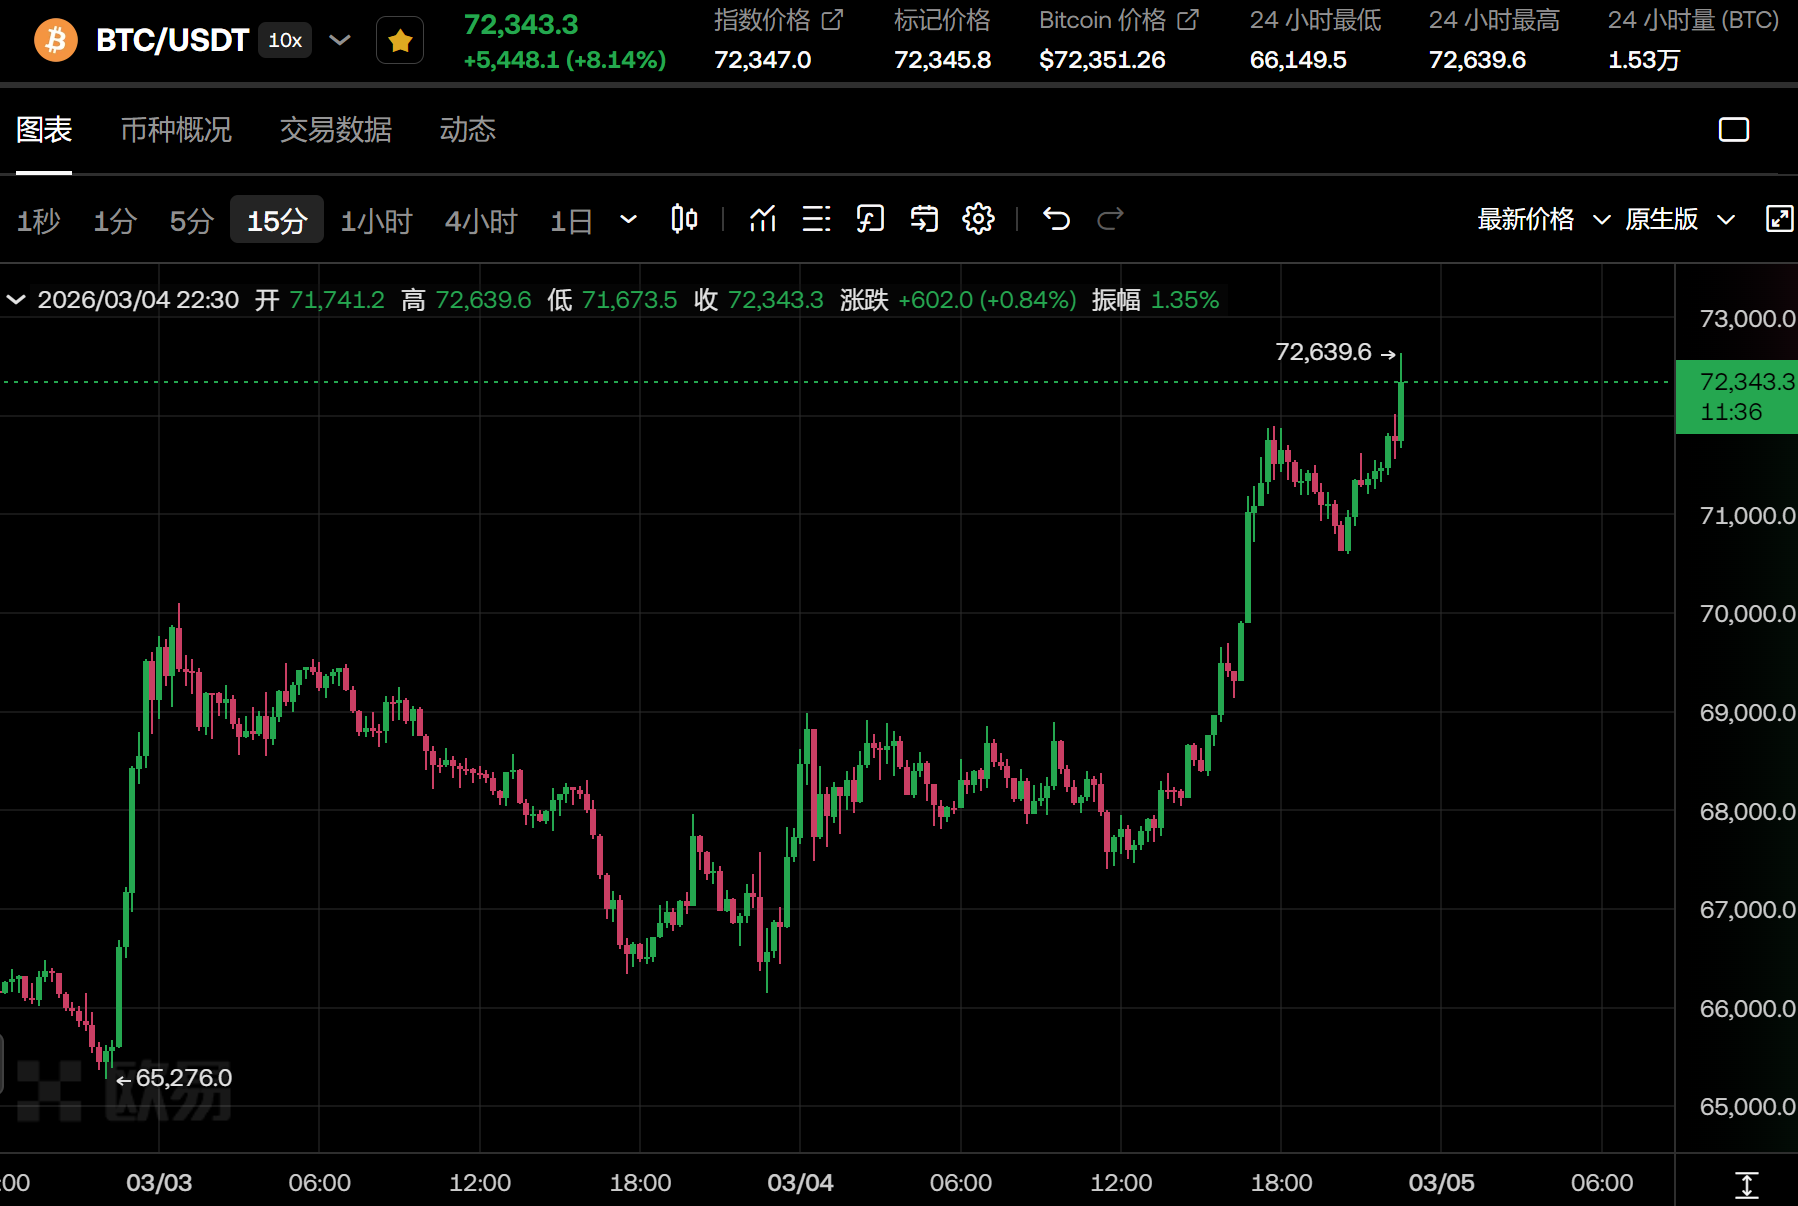
Task: Open the more time intervals dropdown
Action: pos(628,219)
